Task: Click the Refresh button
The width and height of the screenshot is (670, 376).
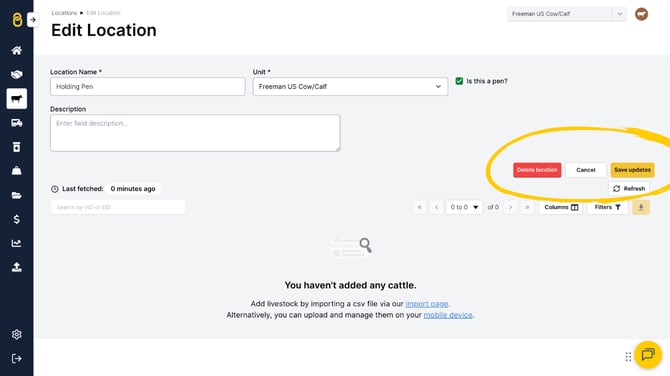Action: pyautogui.click(x=629, y=188)
